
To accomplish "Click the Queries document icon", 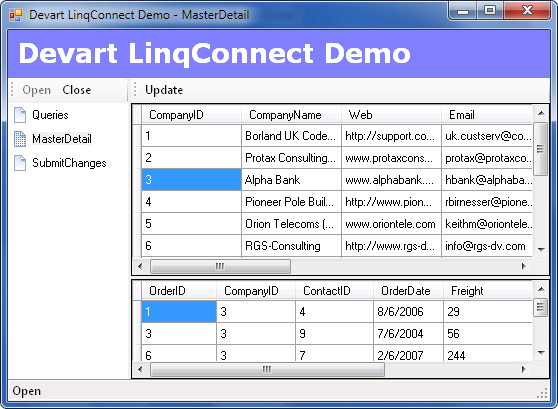I will 20,115.
